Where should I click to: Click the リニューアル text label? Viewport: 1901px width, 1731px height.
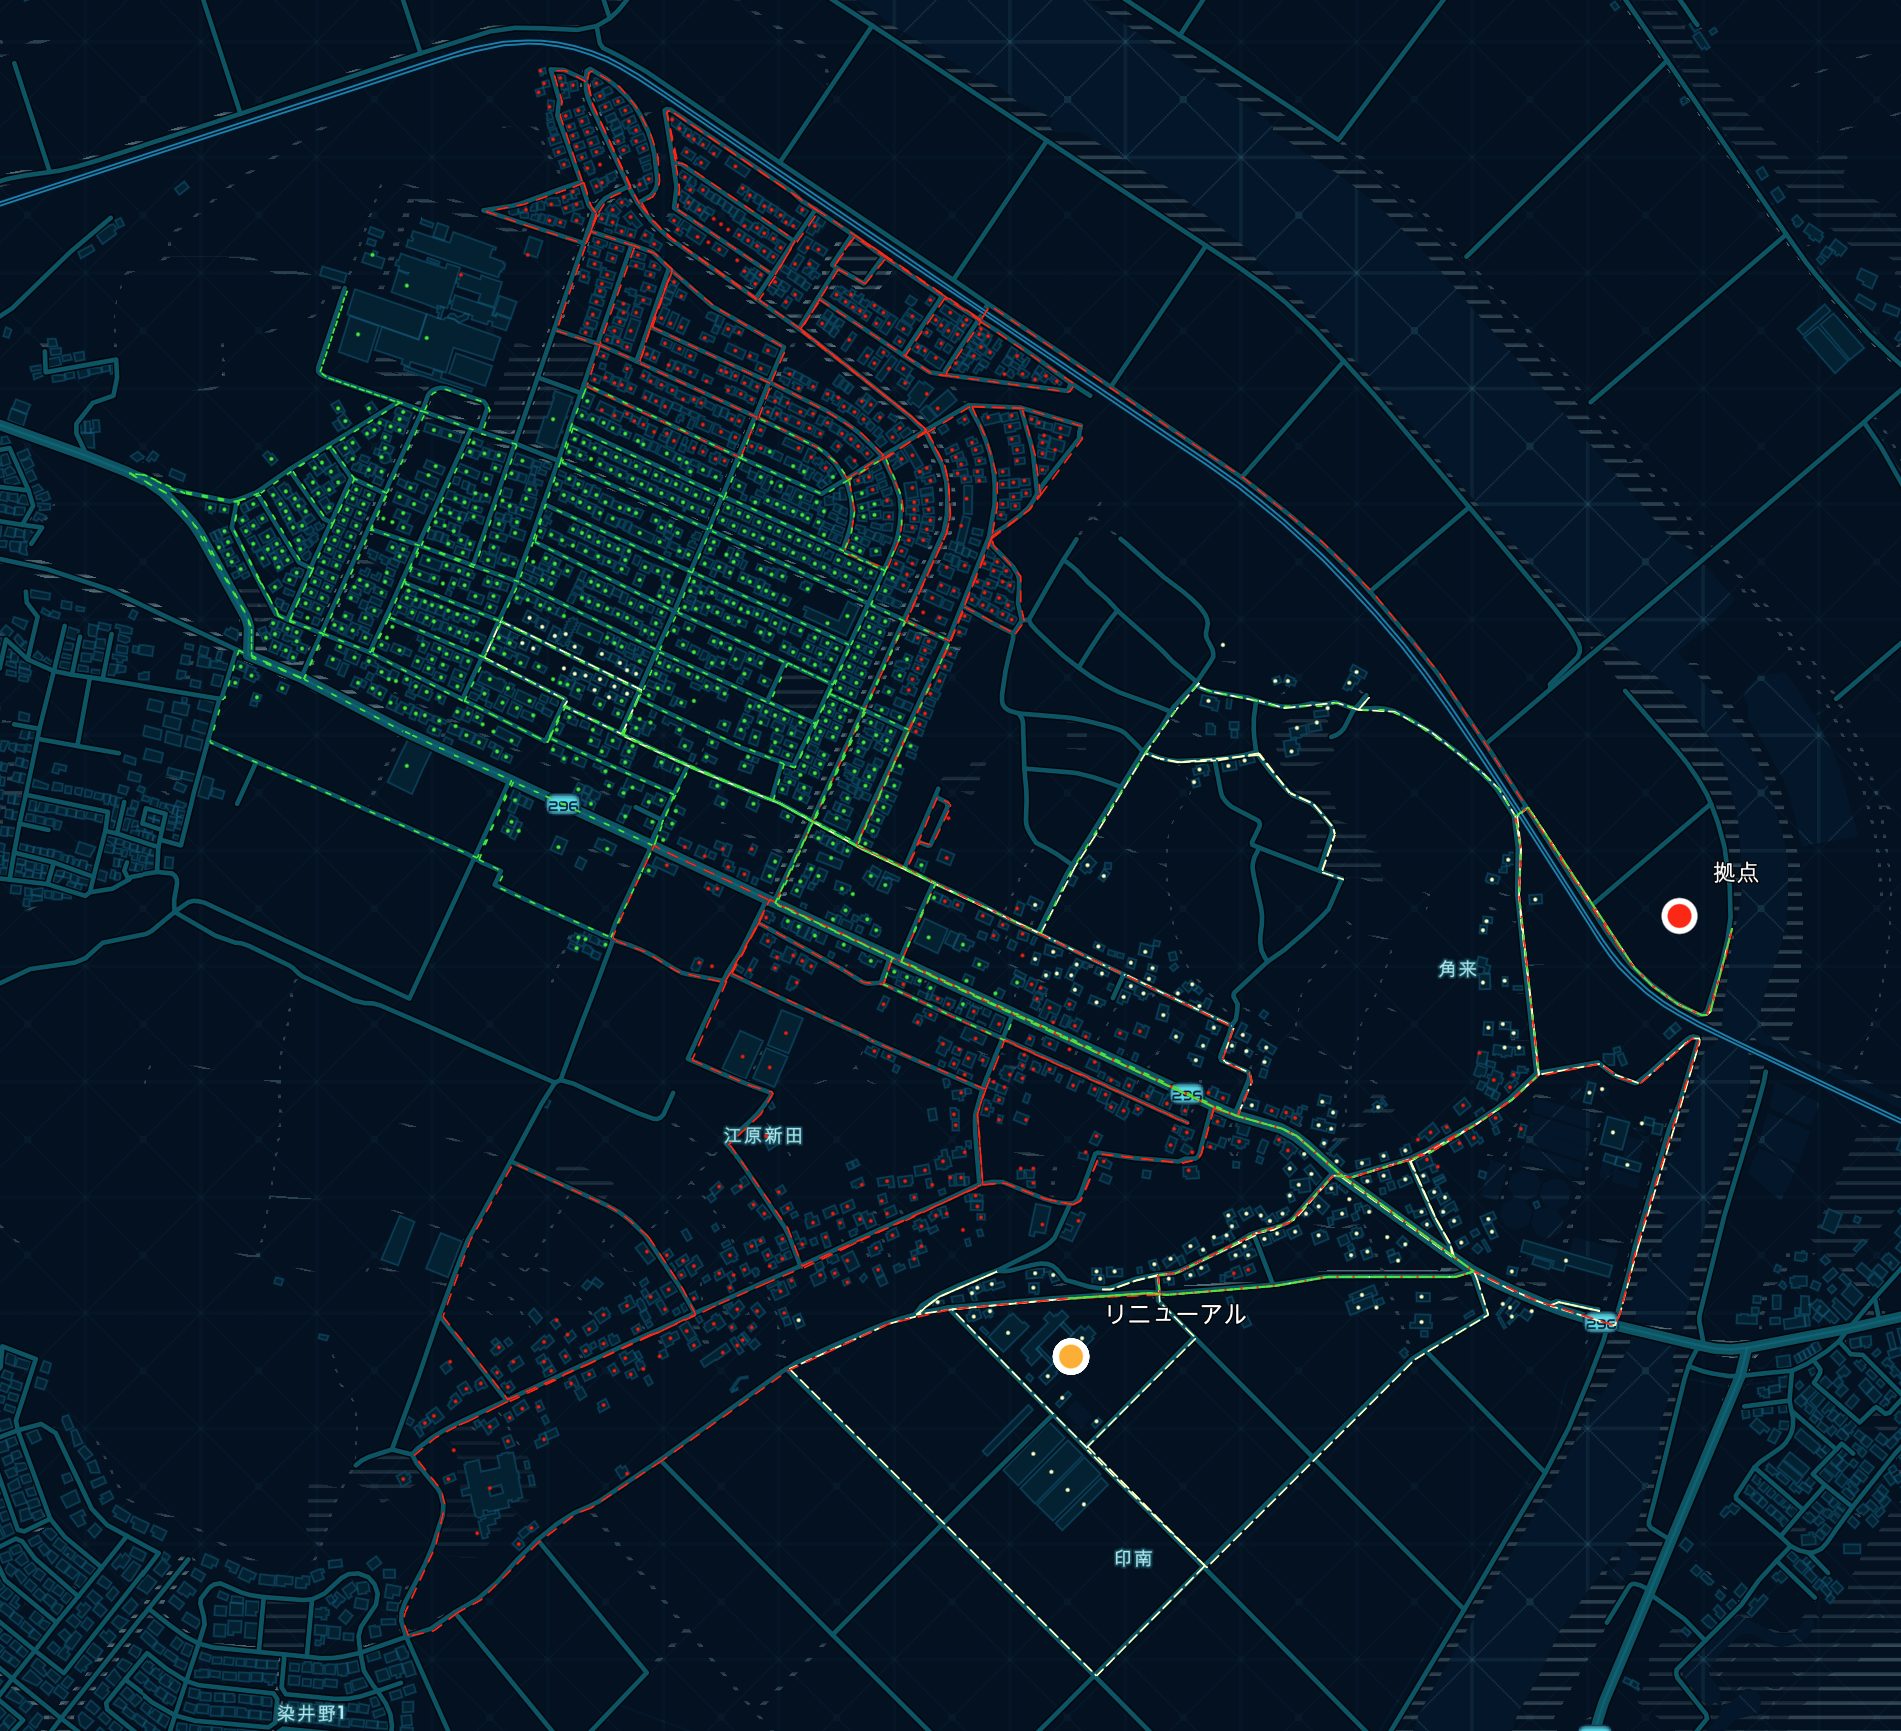[x=1175, y=1313]
